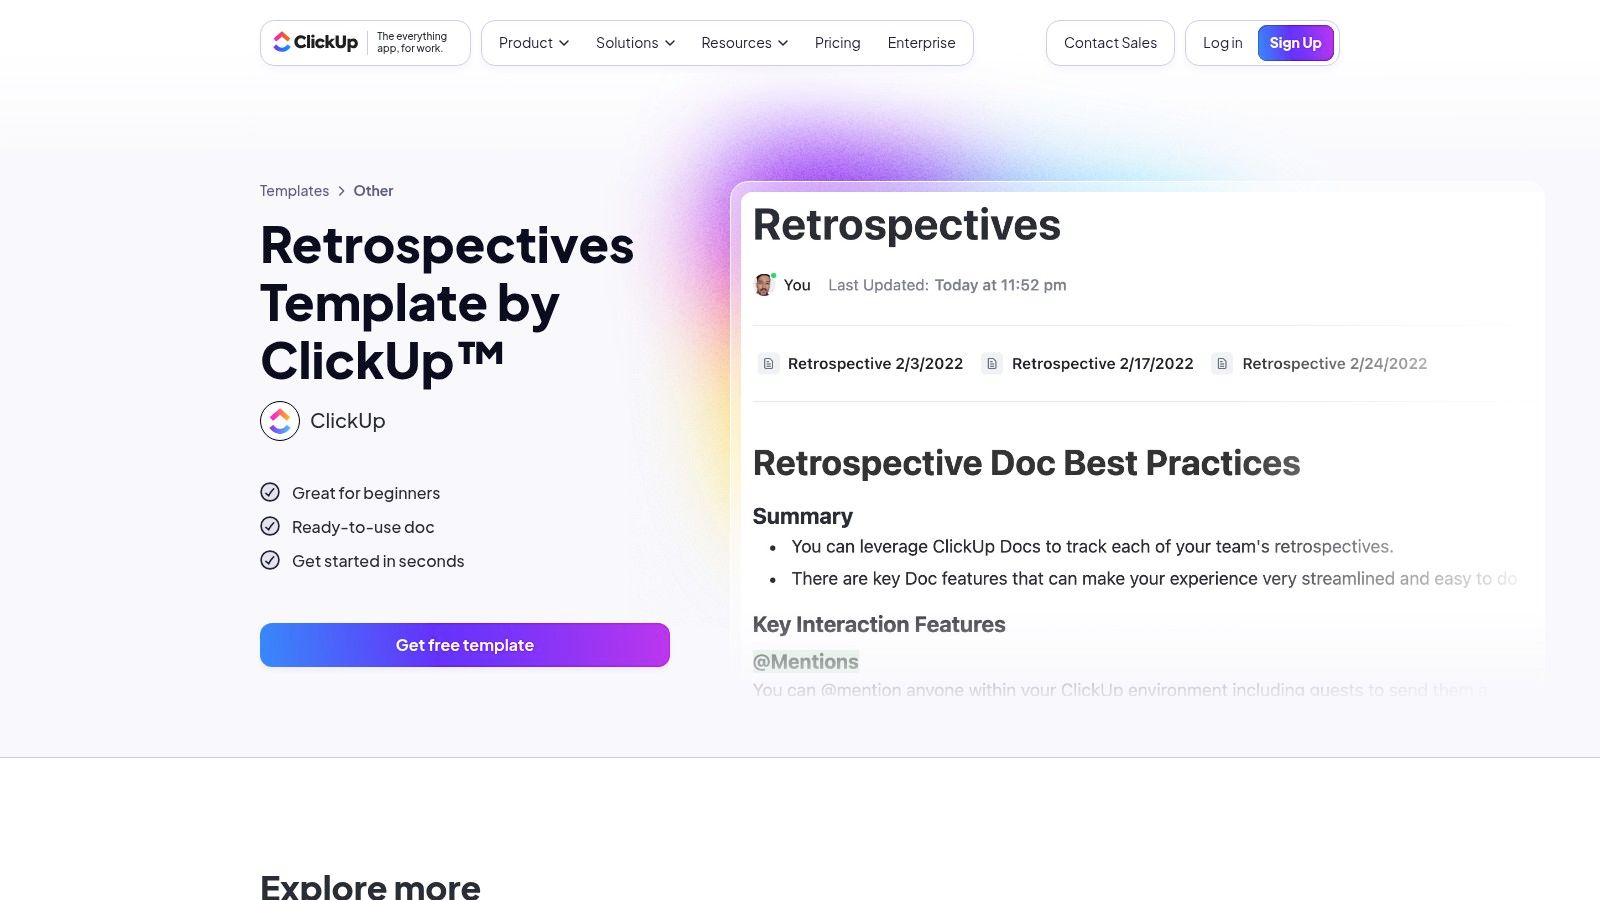Click the bullet about key Doc features
This screenshot has width=1600, height=900.
click(x=1154, y=579)
